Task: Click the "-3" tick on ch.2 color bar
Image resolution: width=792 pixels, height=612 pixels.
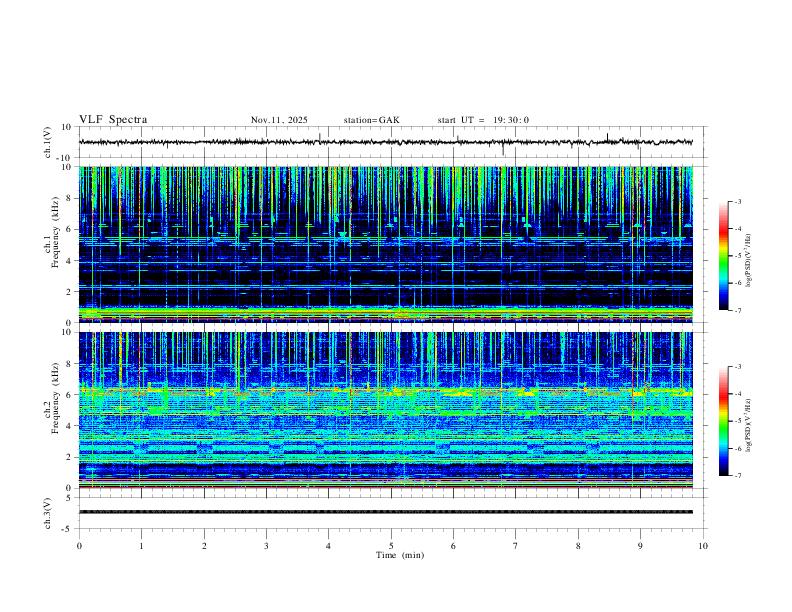Action: [738, 367]
